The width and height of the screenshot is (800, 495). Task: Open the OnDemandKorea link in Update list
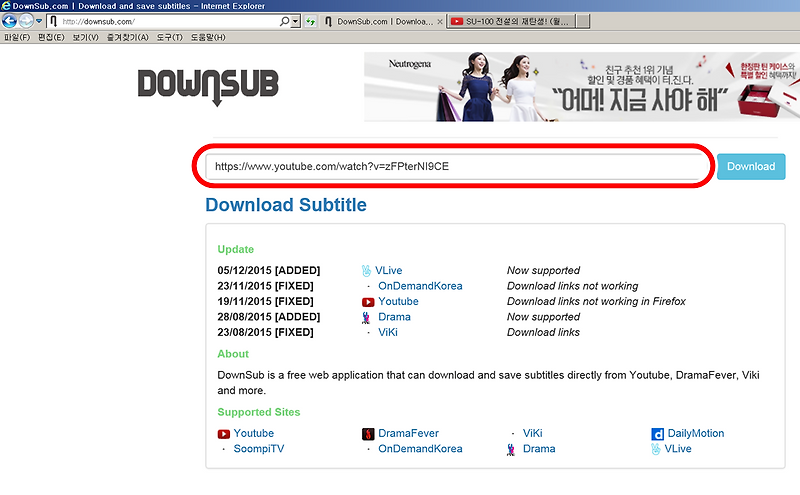420,286
